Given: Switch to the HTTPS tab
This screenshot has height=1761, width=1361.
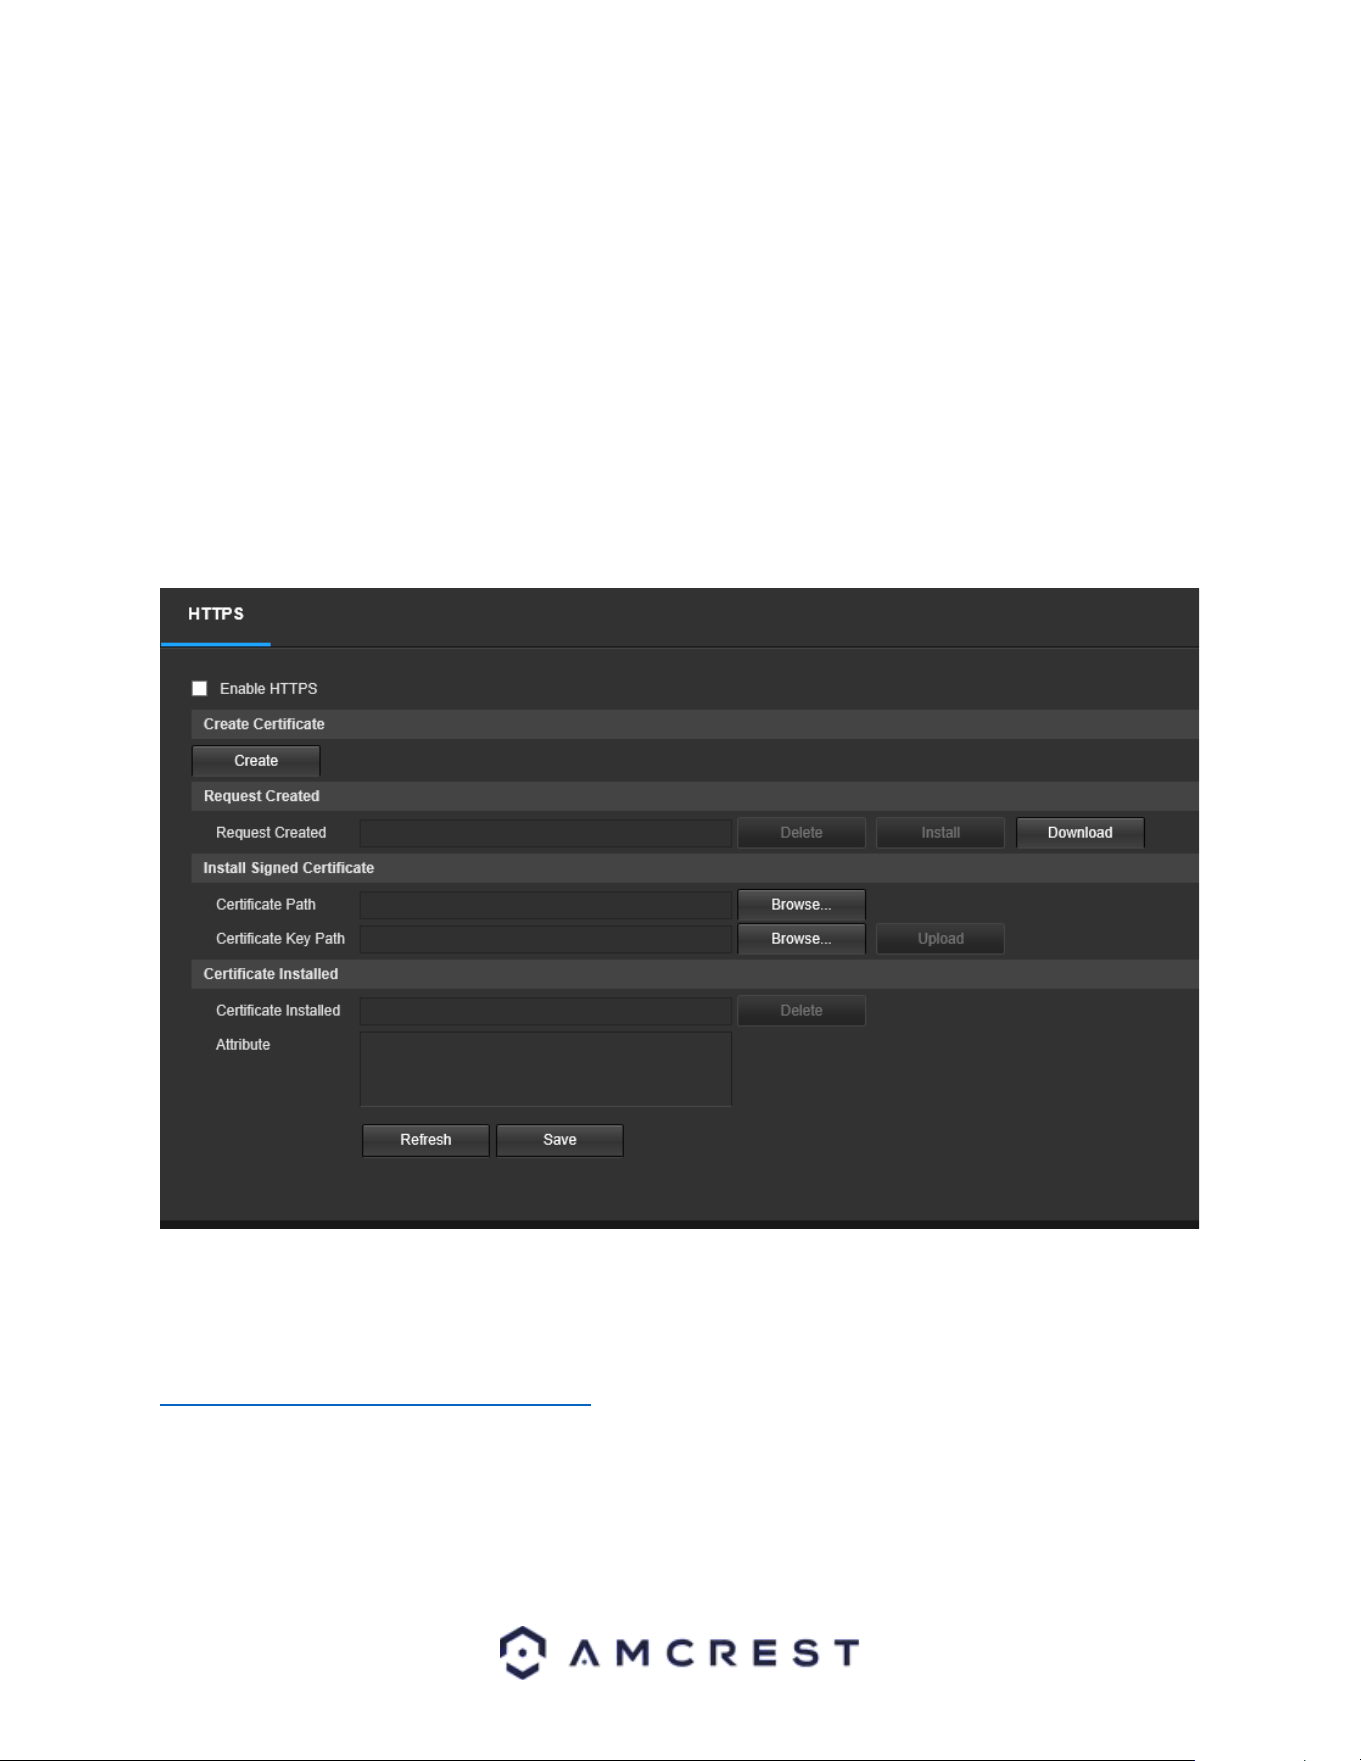Looking at the screenshot, I should tap(216, 614).
